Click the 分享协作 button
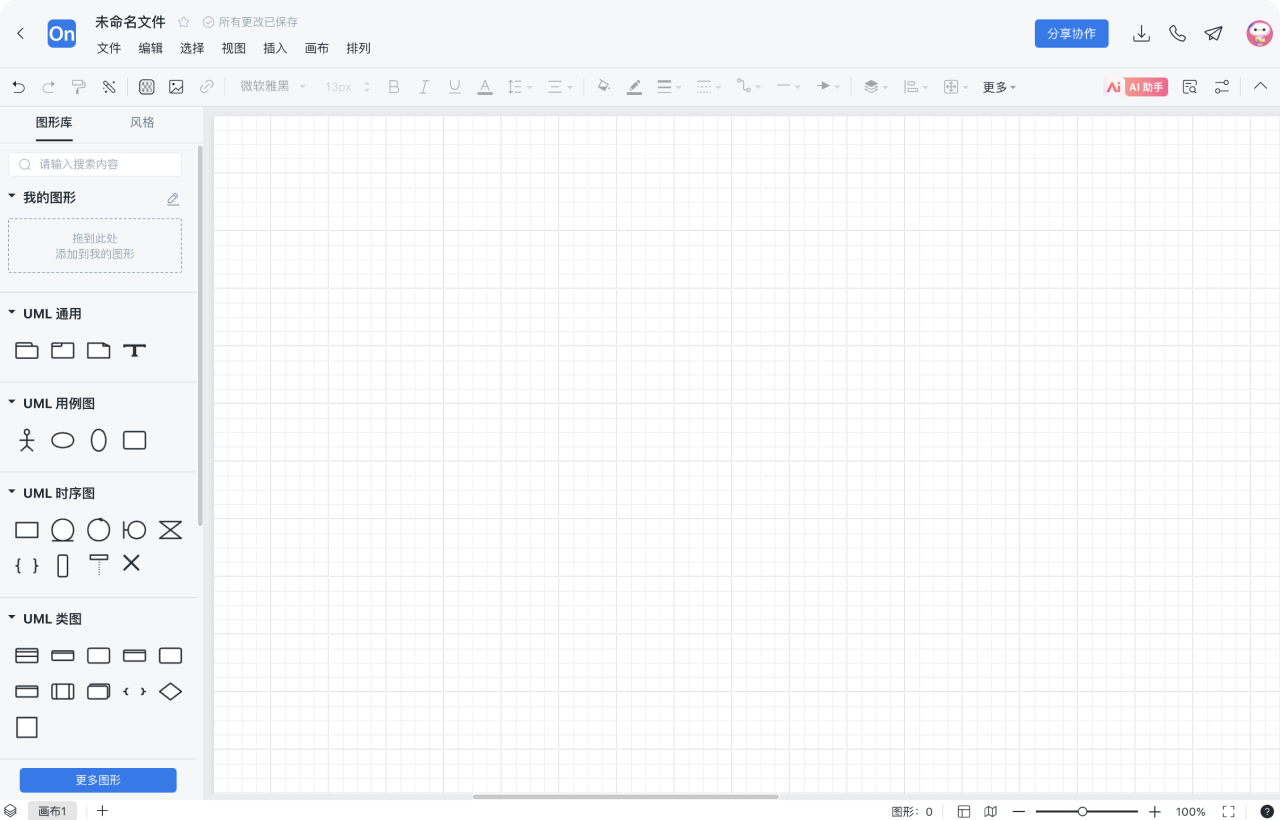This screenshot has width=1280, height=820. [x=1071, y=34]
